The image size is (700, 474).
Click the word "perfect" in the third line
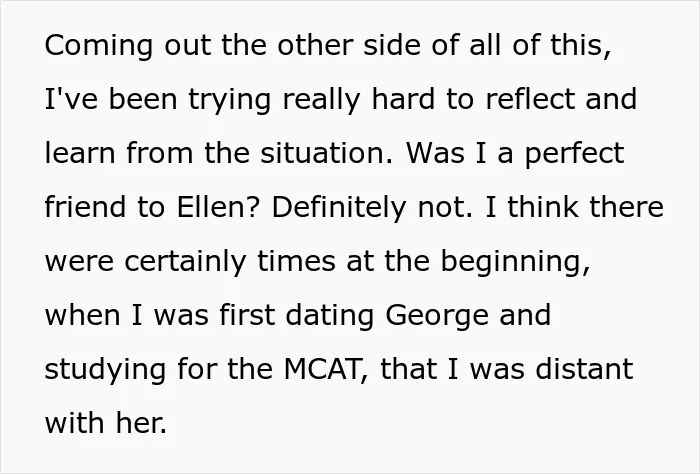[x=574, y=154]
